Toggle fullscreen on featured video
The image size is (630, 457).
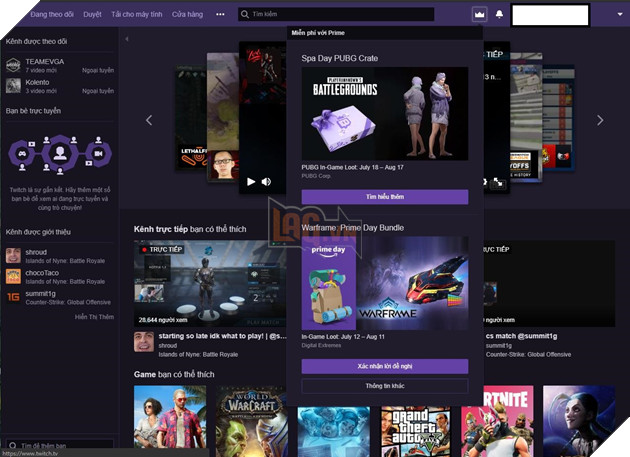click(498, 182)
